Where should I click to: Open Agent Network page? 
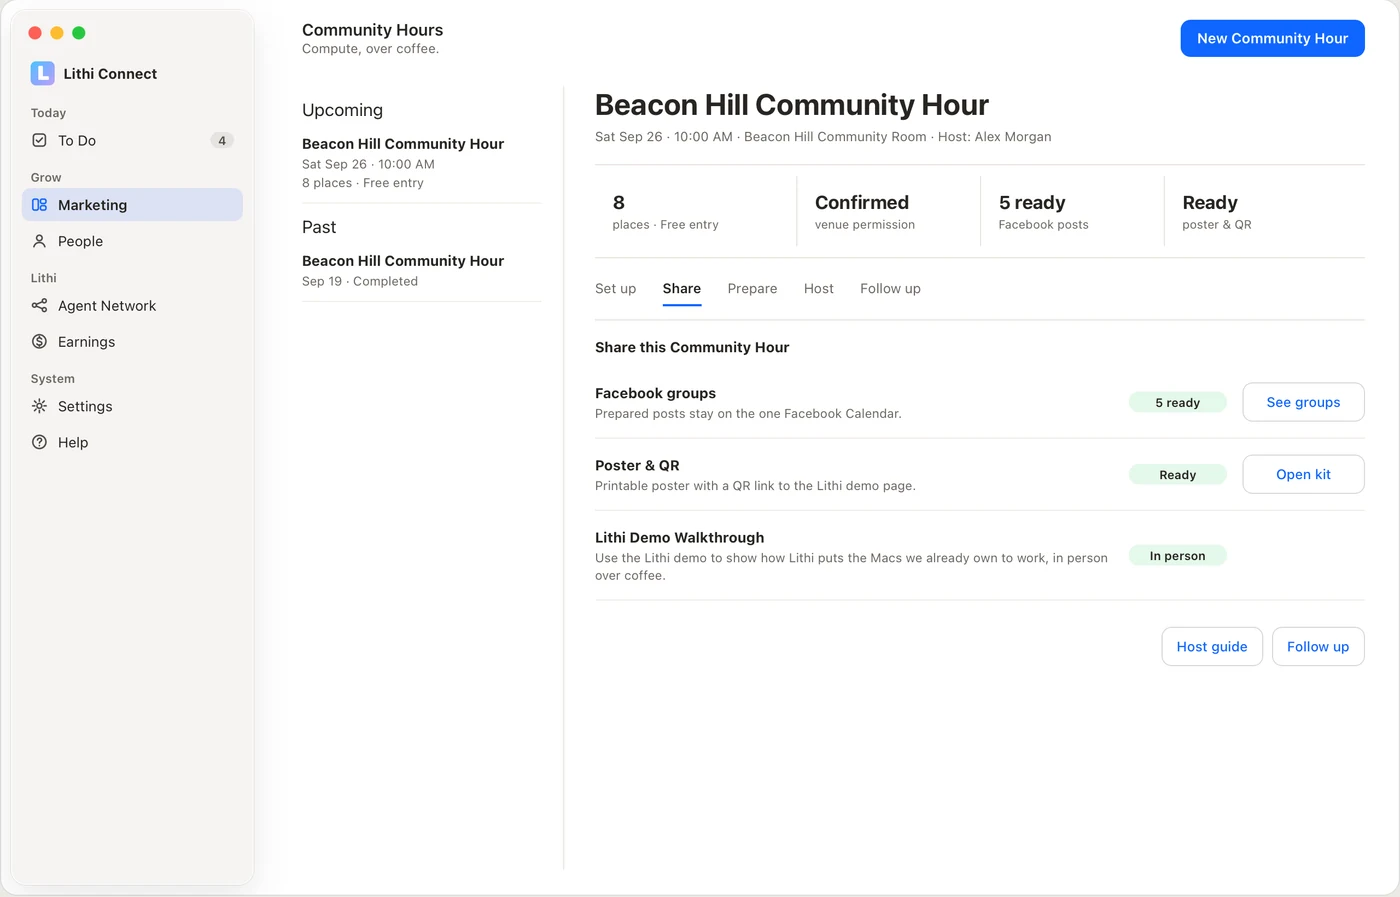pos(132,305)
